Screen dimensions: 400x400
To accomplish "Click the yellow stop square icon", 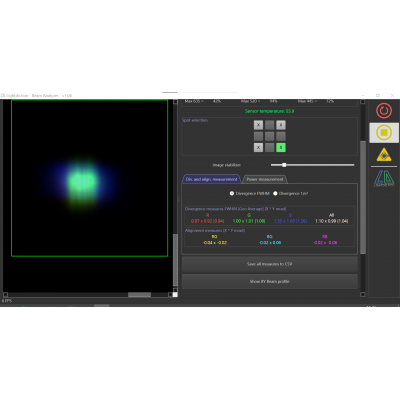I will [x=384, y=133].
